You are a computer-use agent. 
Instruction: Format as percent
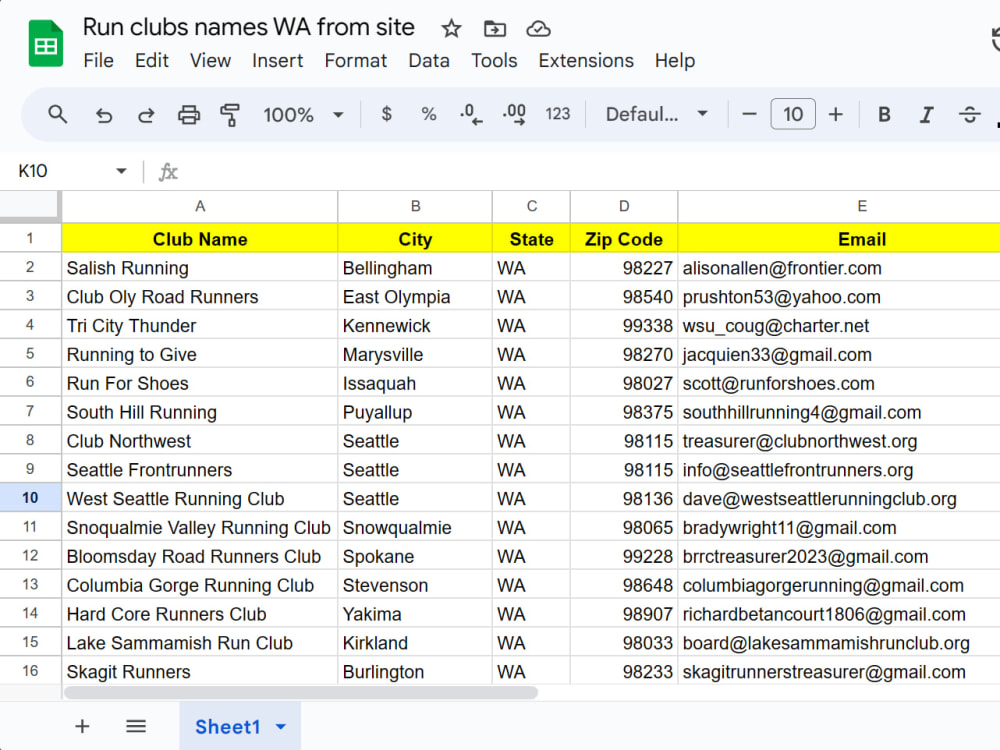pyautogui.click(x=429, y=114)
